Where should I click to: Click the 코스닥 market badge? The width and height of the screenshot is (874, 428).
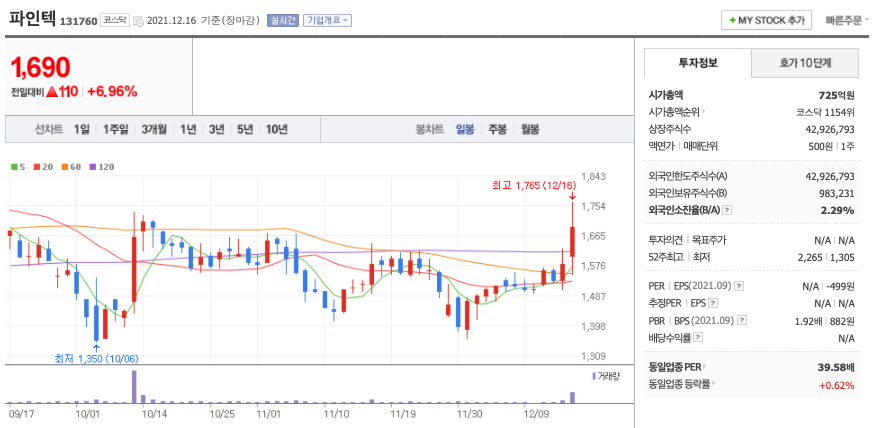[115, 21]
